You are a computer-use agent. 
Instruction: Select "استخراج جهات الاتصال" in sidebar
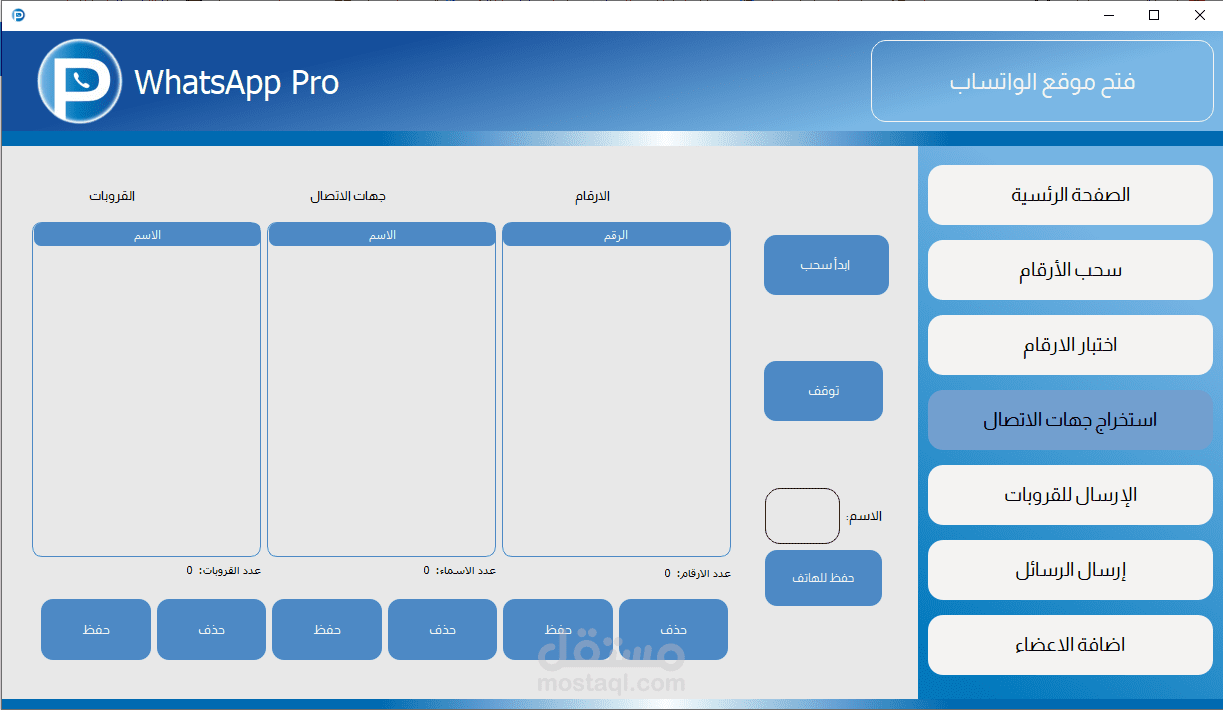tap(1070, 420)
